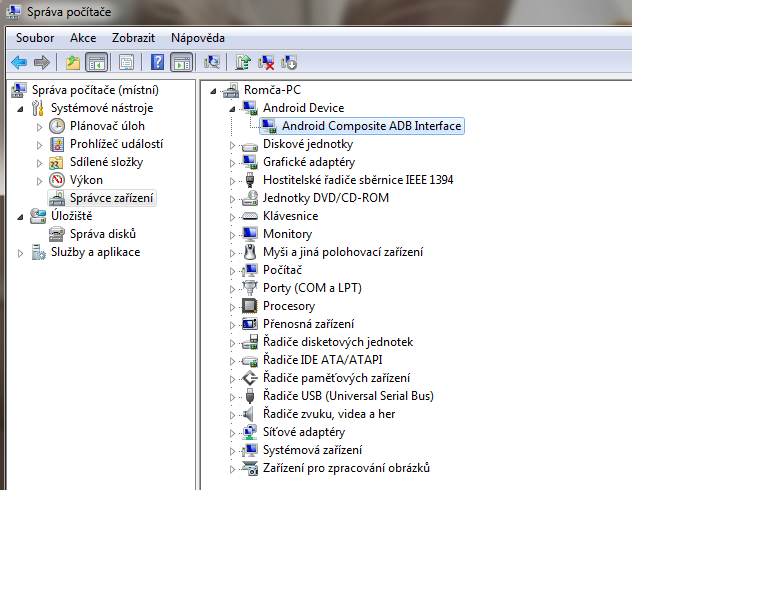The height and width of the screenshot is (614, 768).
Task: Click the Síťové adaptéry network icon
Action: tap(250, 432)
